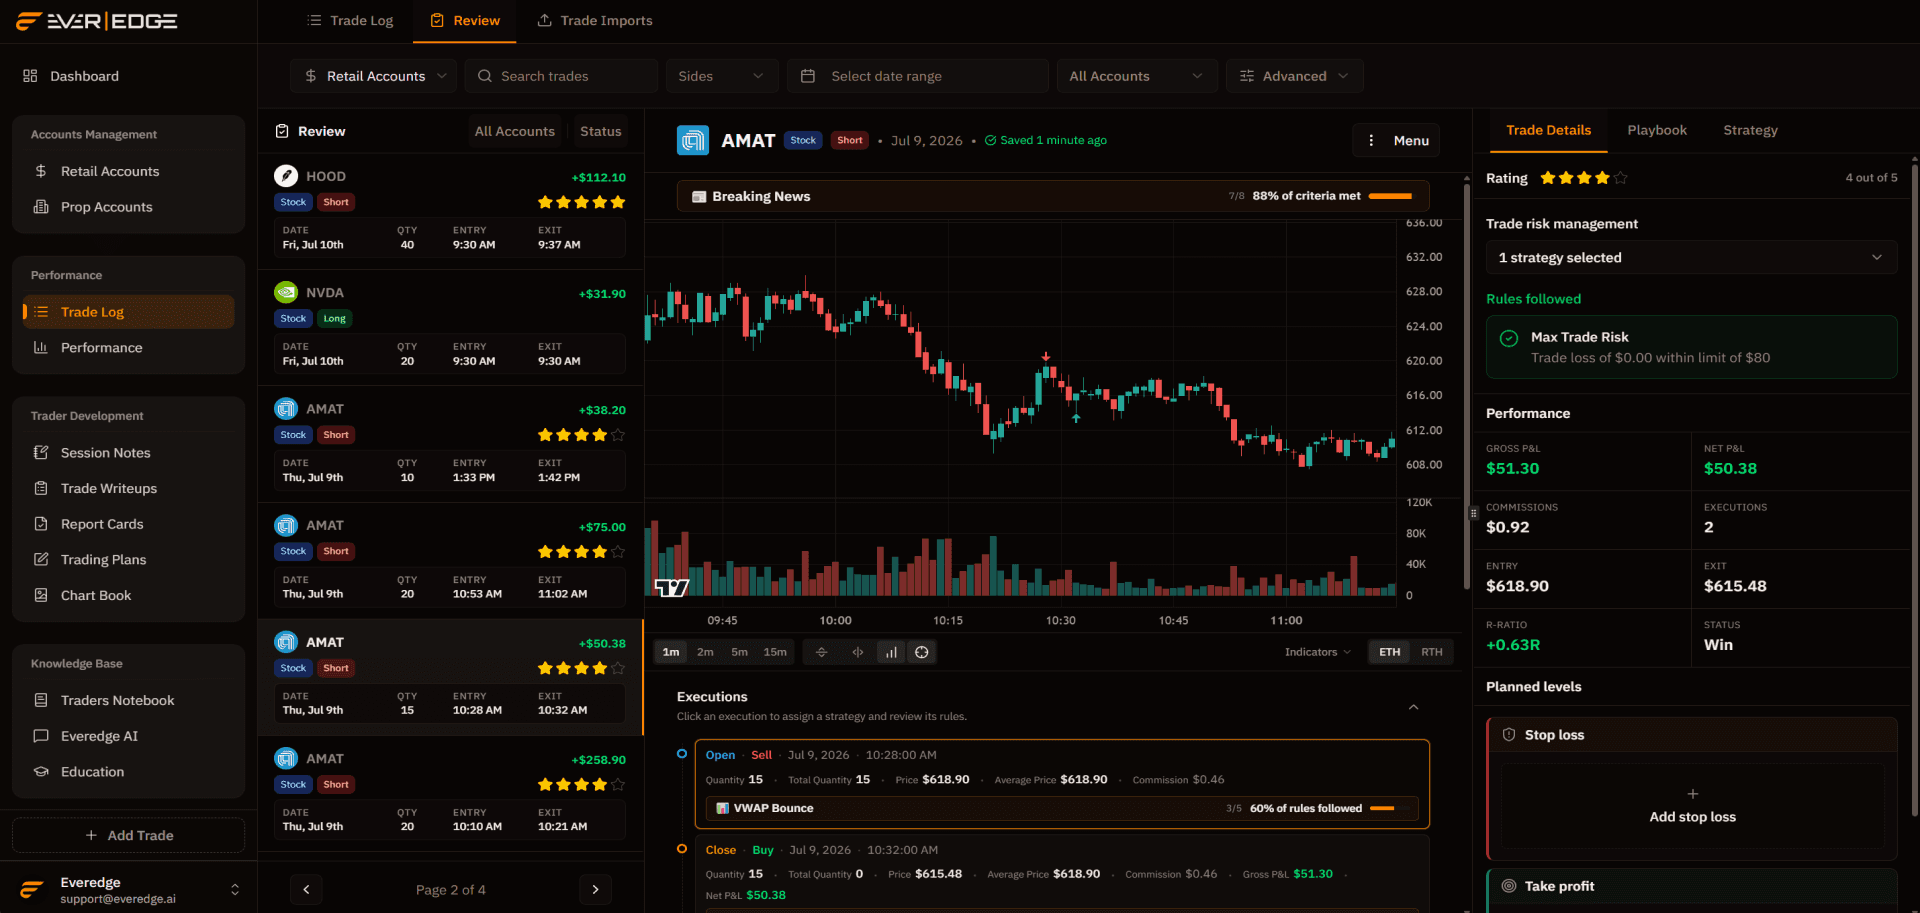Click All Accounts in review list header
The height and width of the screenshot is (913, 1920).
click(x=514, y=131)
